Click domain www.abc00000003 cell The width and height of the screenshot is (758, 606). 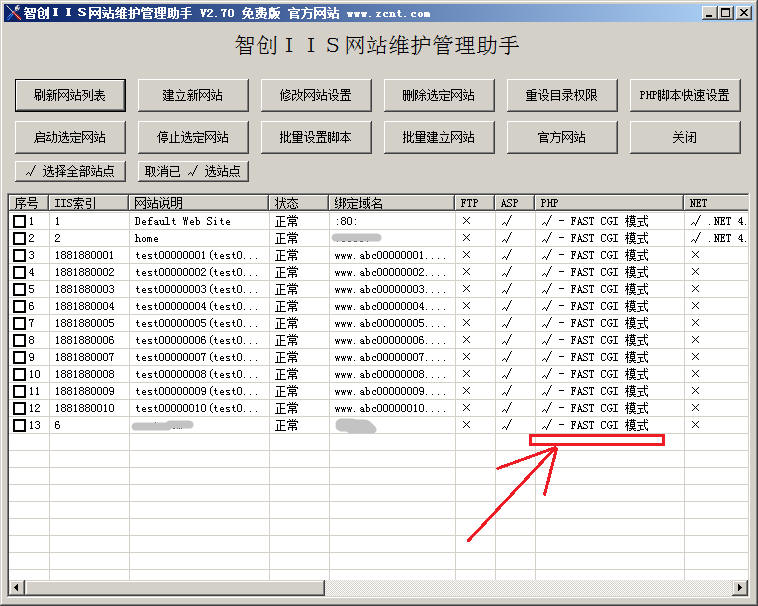pyautogui.click(x=390, y=289)
